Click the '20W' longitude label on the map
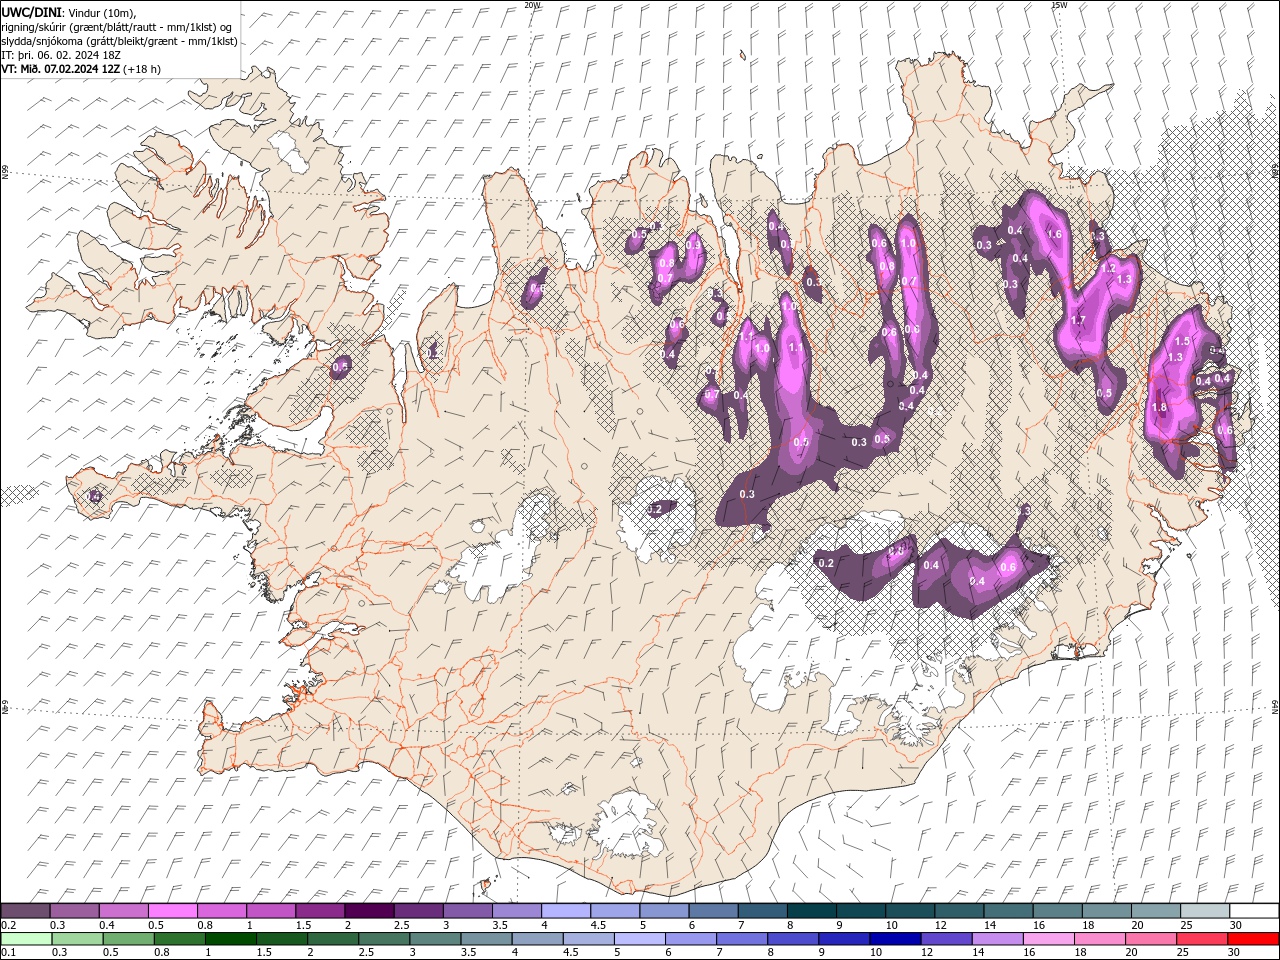 [x=532, y=4]
